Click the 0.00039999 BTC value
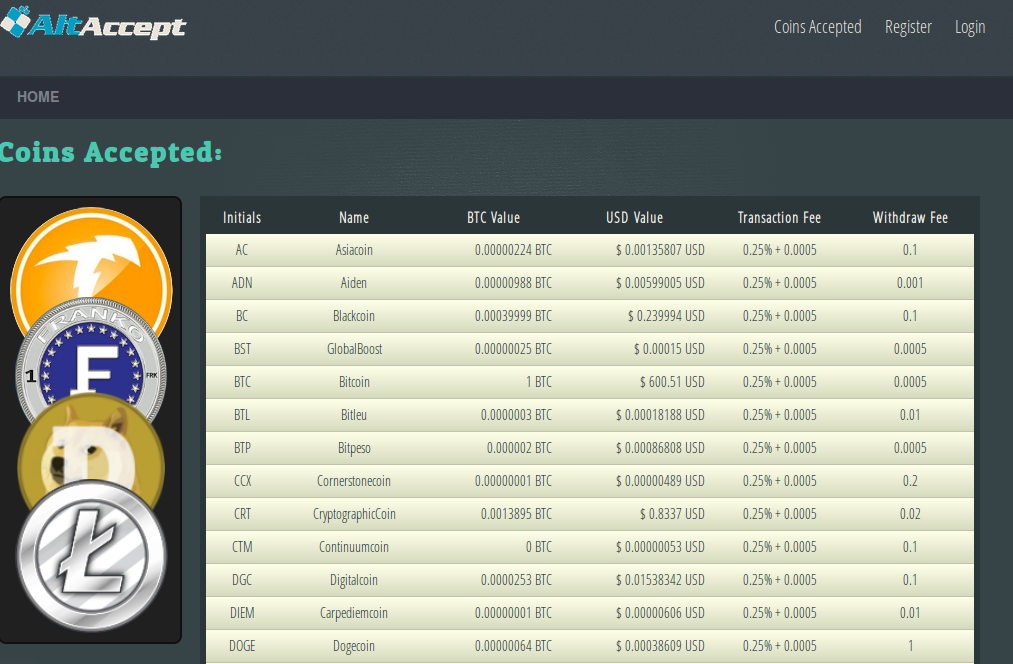 [514, 316]
